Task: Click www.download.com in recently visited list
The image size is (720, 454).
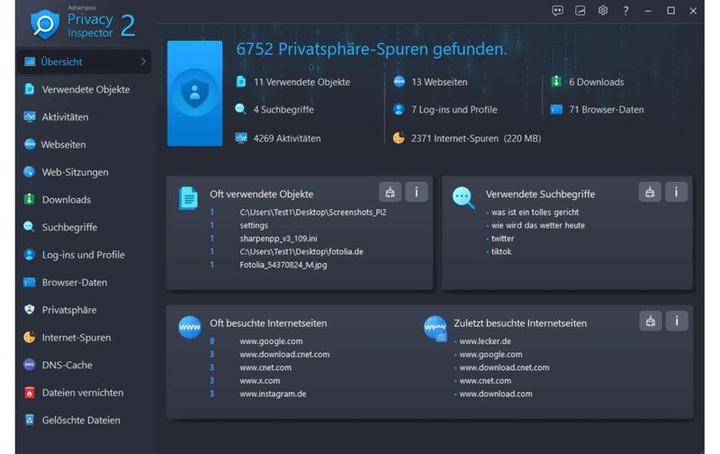Action: click(496, 394)
